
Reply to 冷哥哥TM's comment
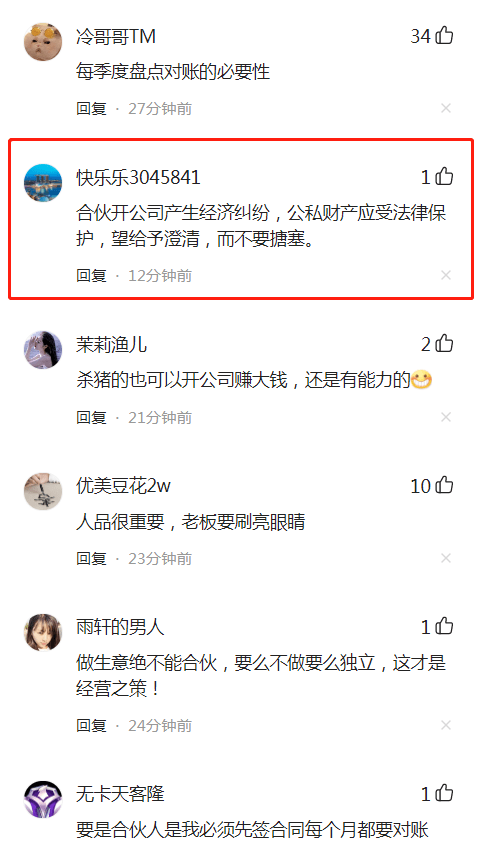[91, 108]
